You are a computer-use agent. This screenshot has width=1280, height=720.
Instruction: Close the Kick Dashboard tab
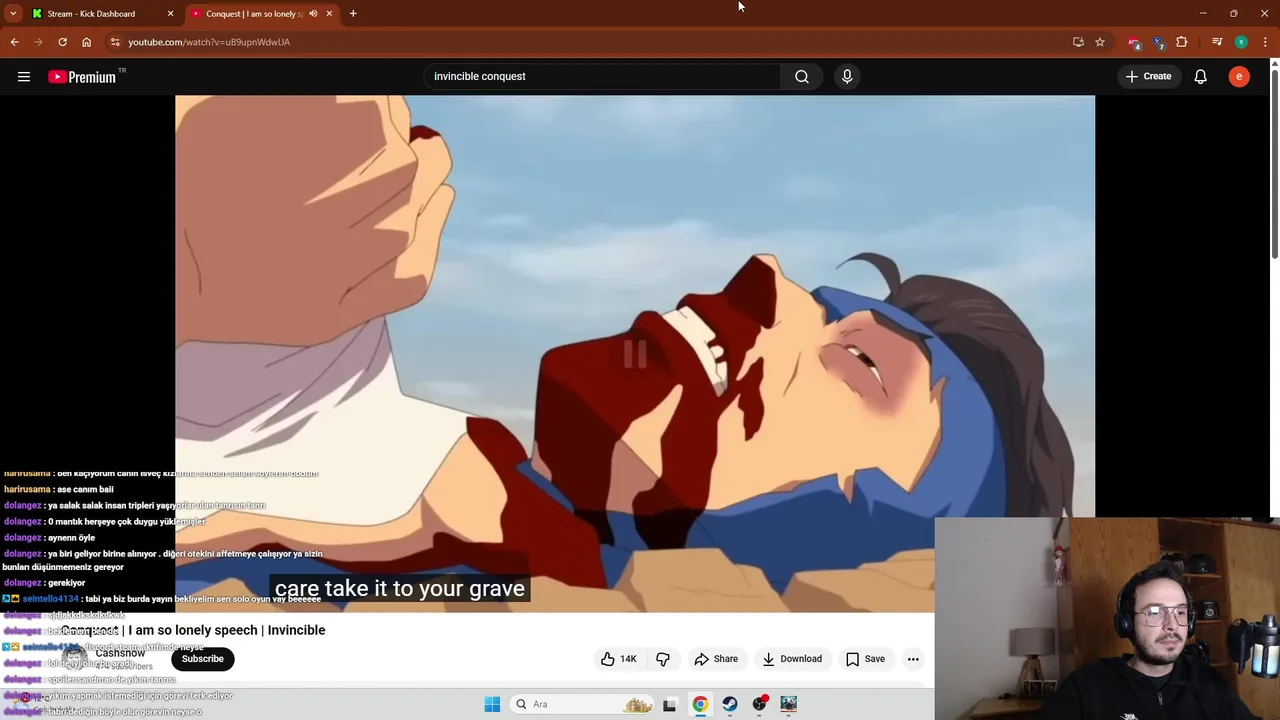(x=170, y=14)
